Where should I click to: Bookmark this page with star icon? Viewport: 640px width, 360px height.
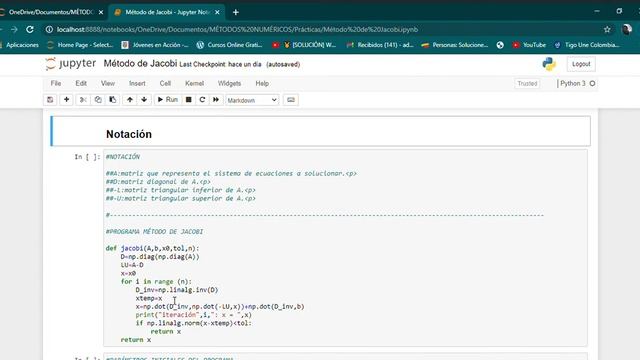(x=607, y=29)
